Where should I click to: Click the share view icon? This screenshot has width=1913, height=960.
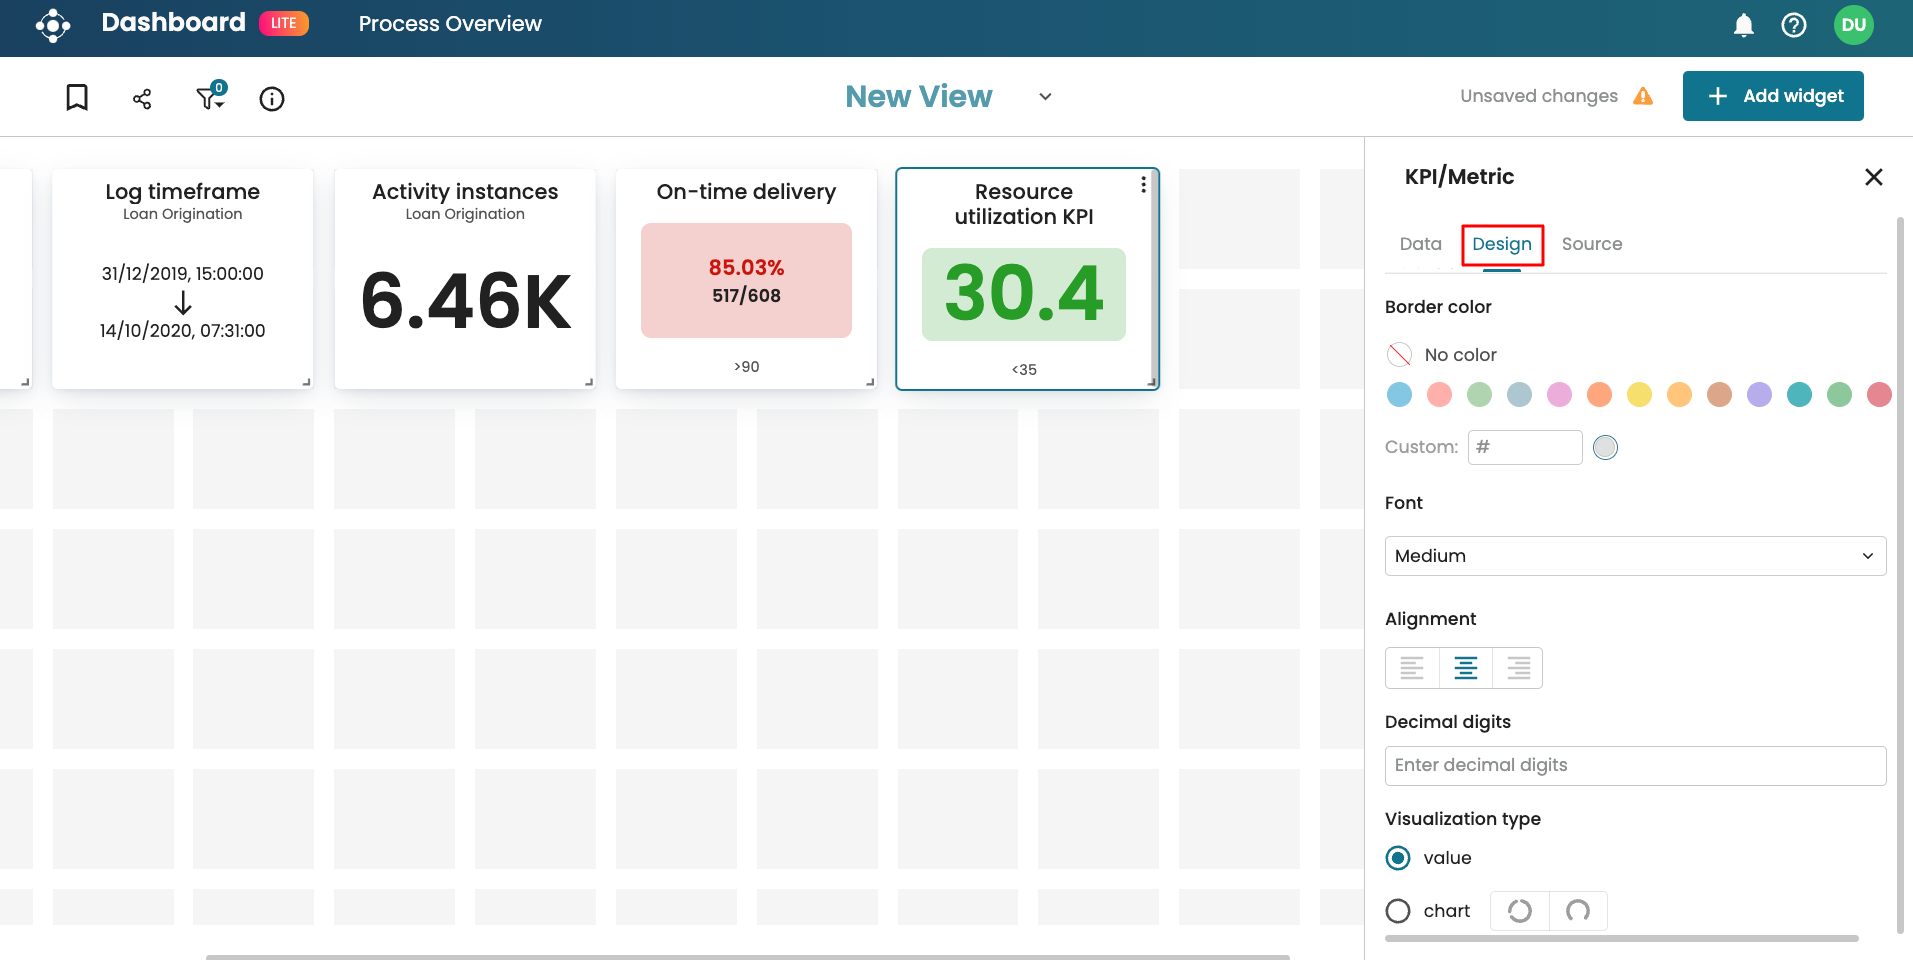pyautogui.click(x=142, y=98)
